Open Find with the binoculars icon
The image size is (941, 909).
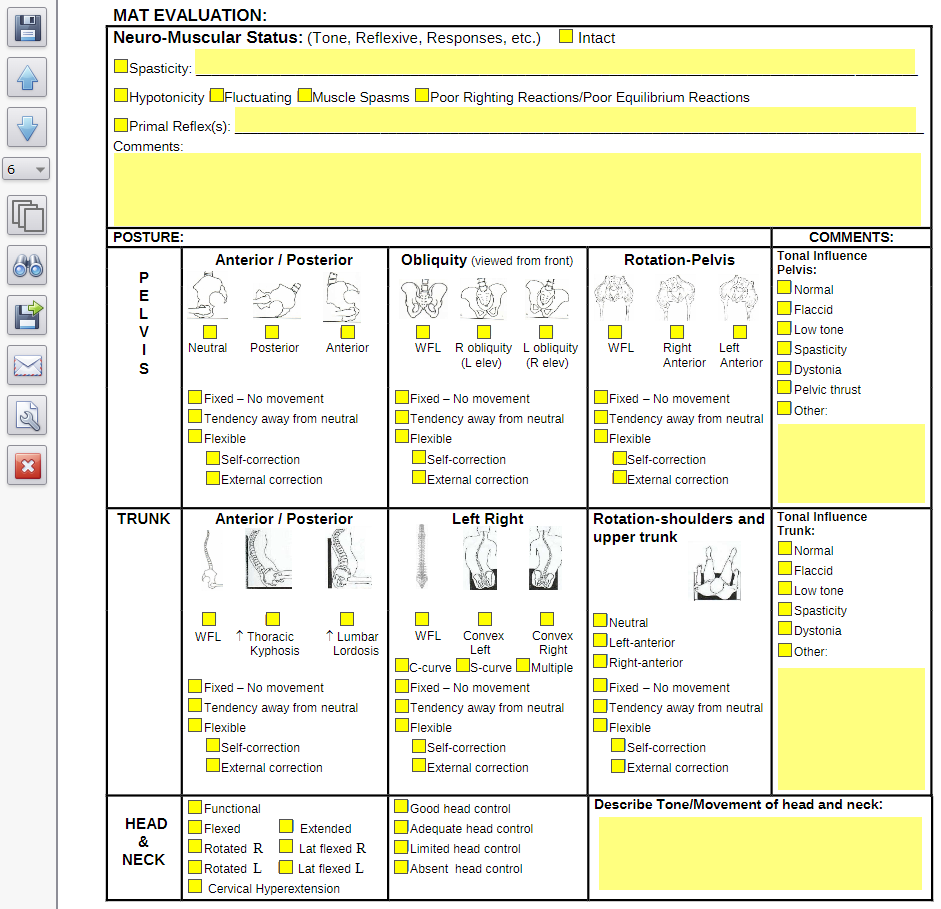[27, 266]
